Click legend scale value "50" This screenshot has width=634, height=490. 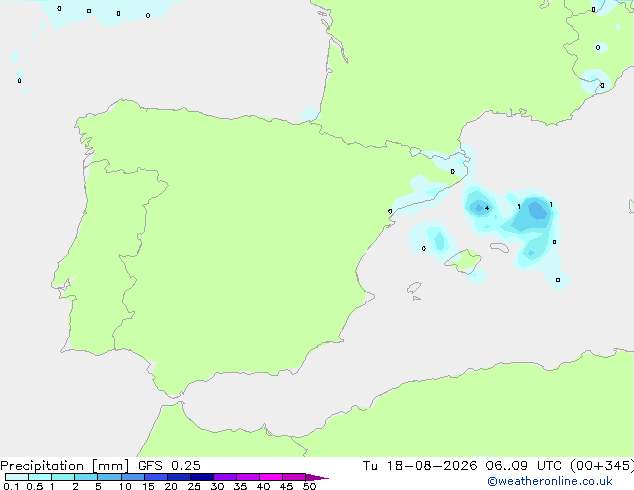pyautogui.click(x=309, y=486)
